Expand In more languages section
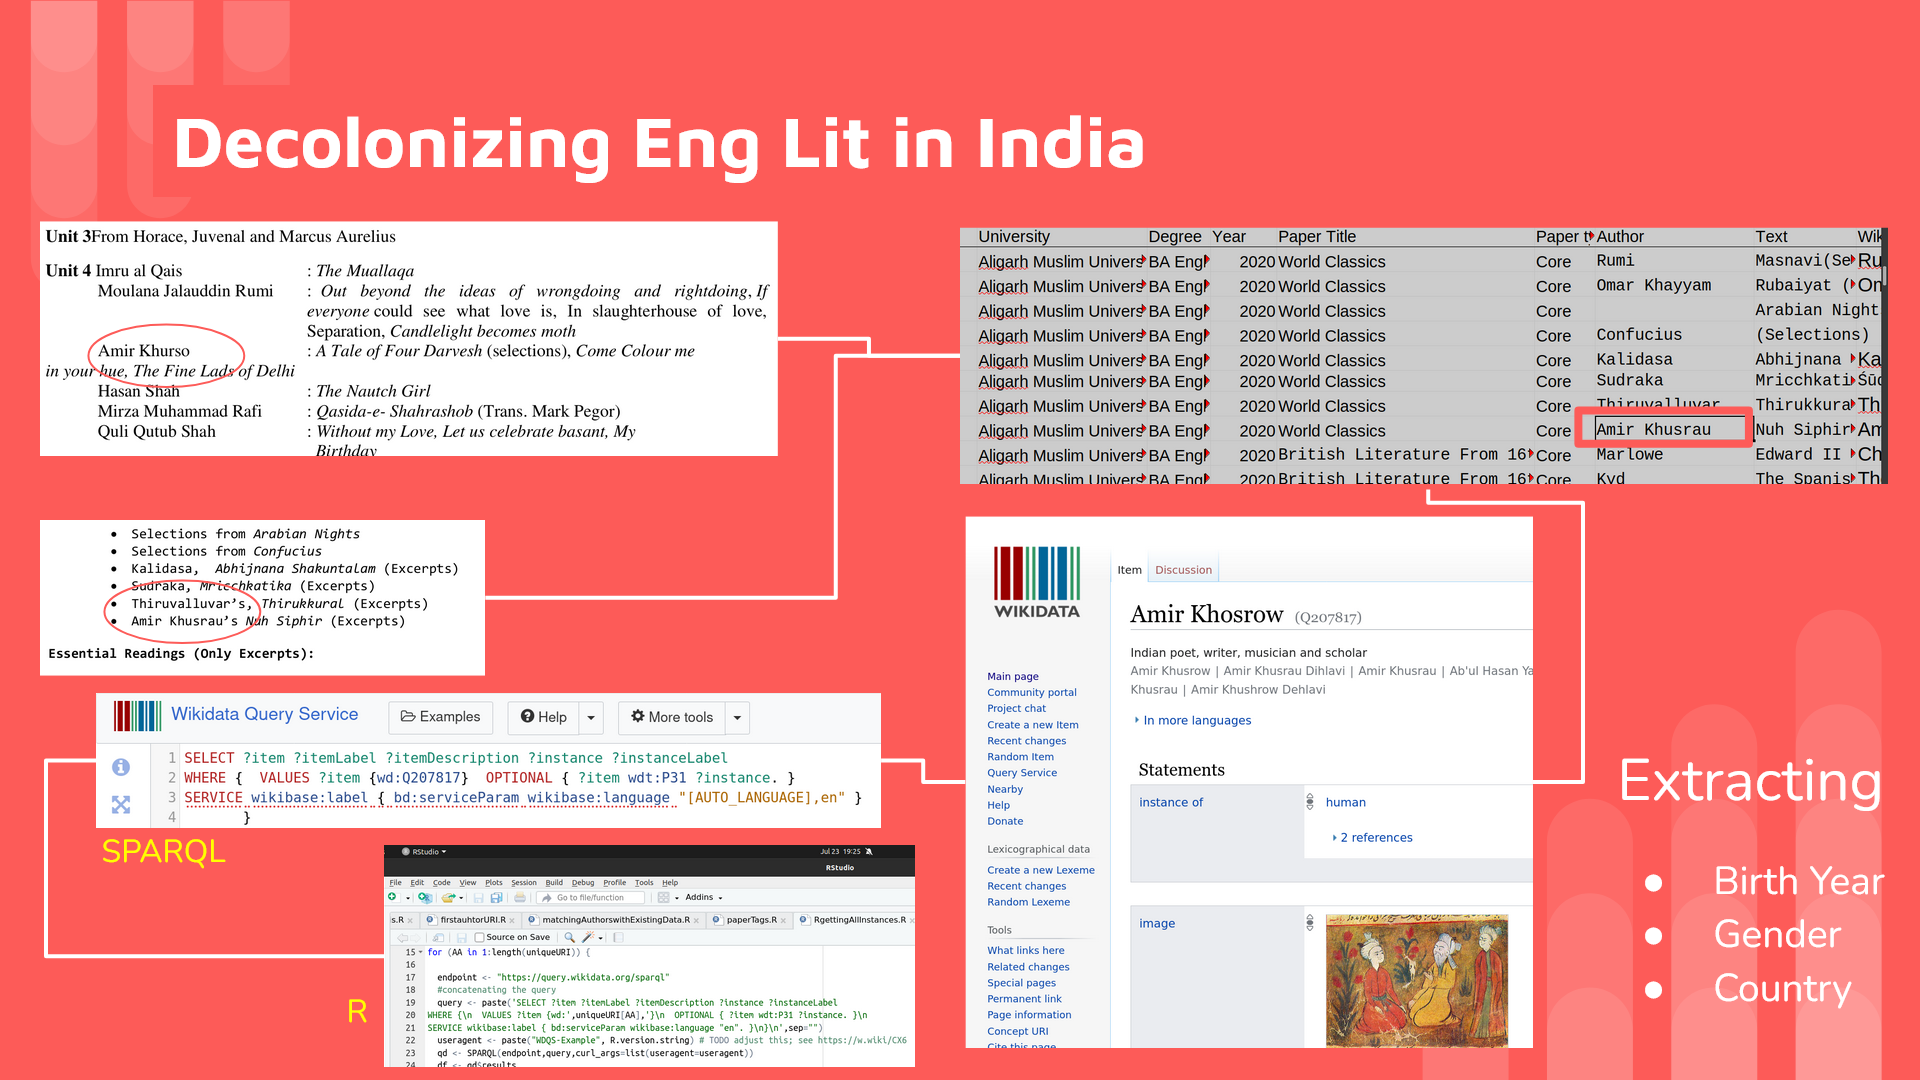The image size is (1920, 1080). 1195,720
